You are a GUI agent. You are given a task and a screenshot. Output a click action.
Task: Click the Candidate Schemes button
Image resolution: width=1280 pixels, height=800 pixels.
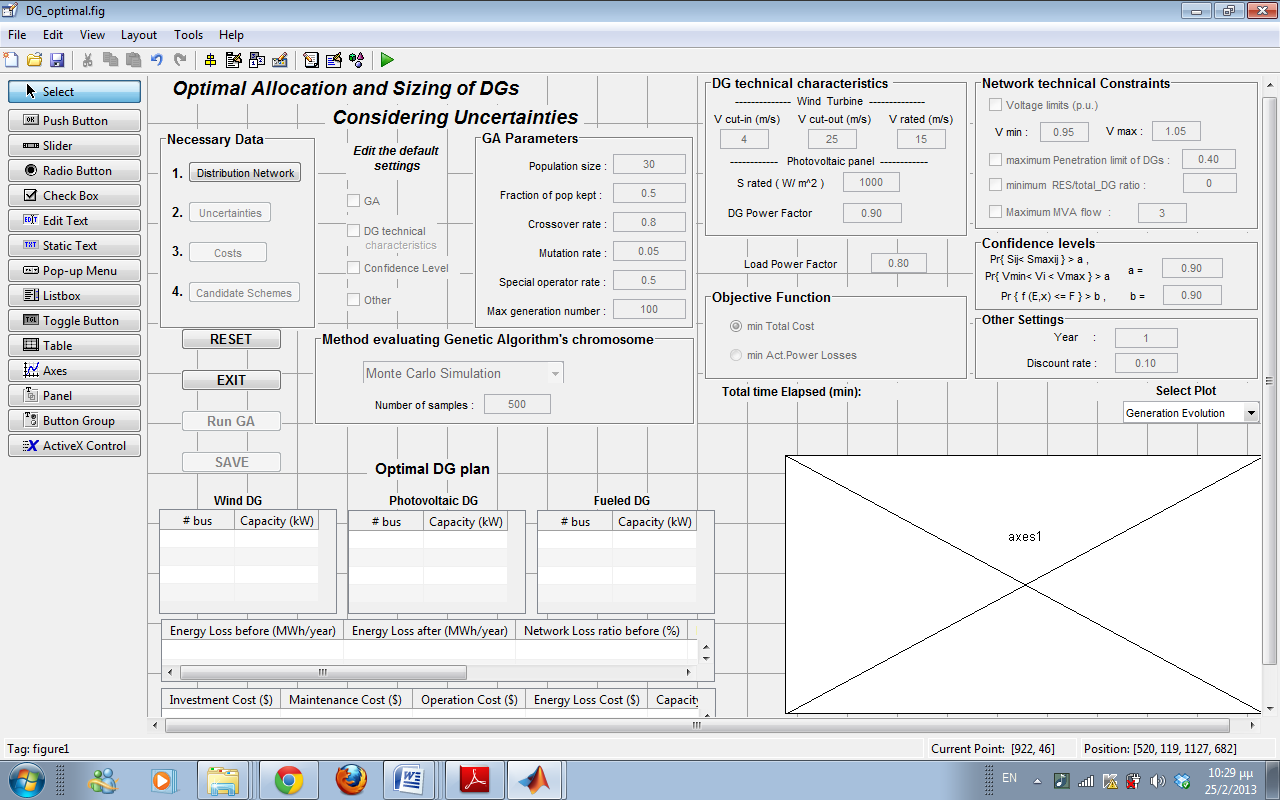(x=244, y=293)
